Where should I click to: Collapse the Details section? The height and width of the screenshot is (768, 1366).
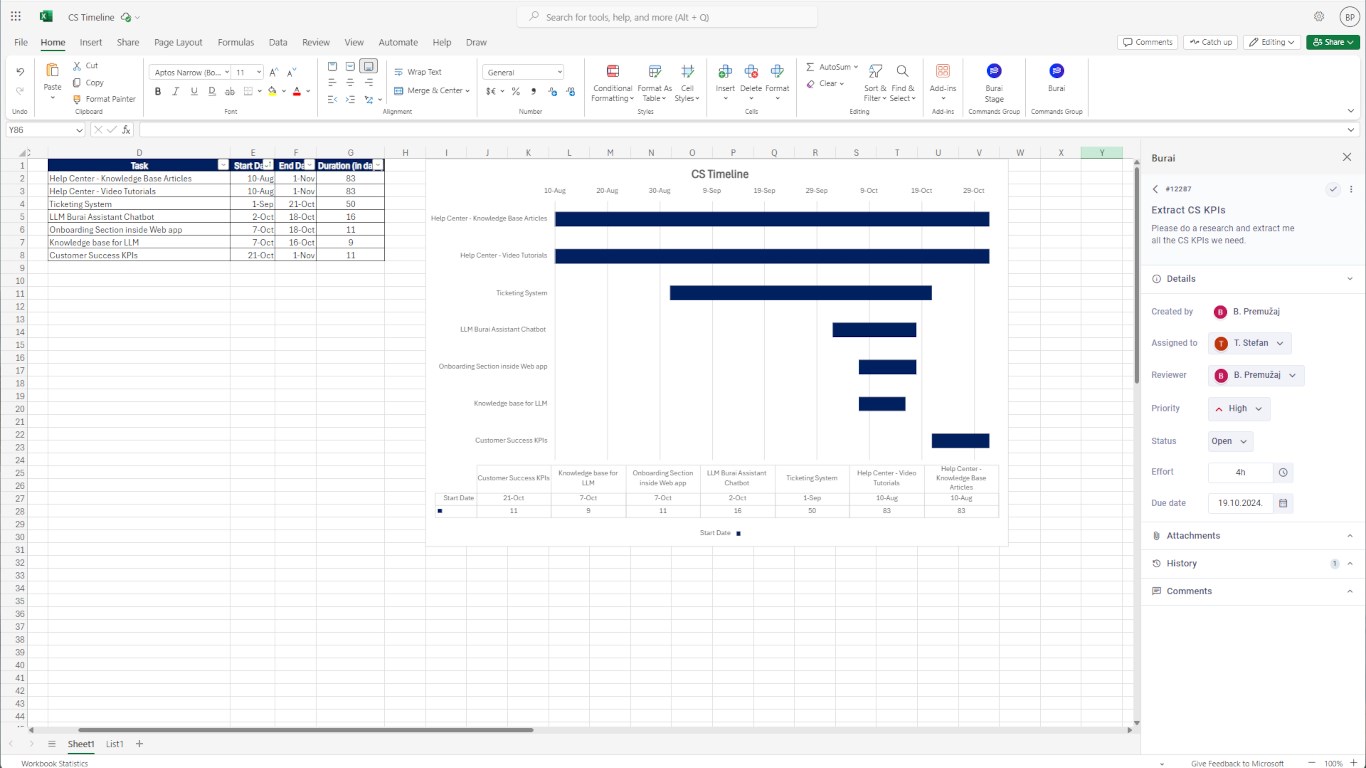[1253, 279]
